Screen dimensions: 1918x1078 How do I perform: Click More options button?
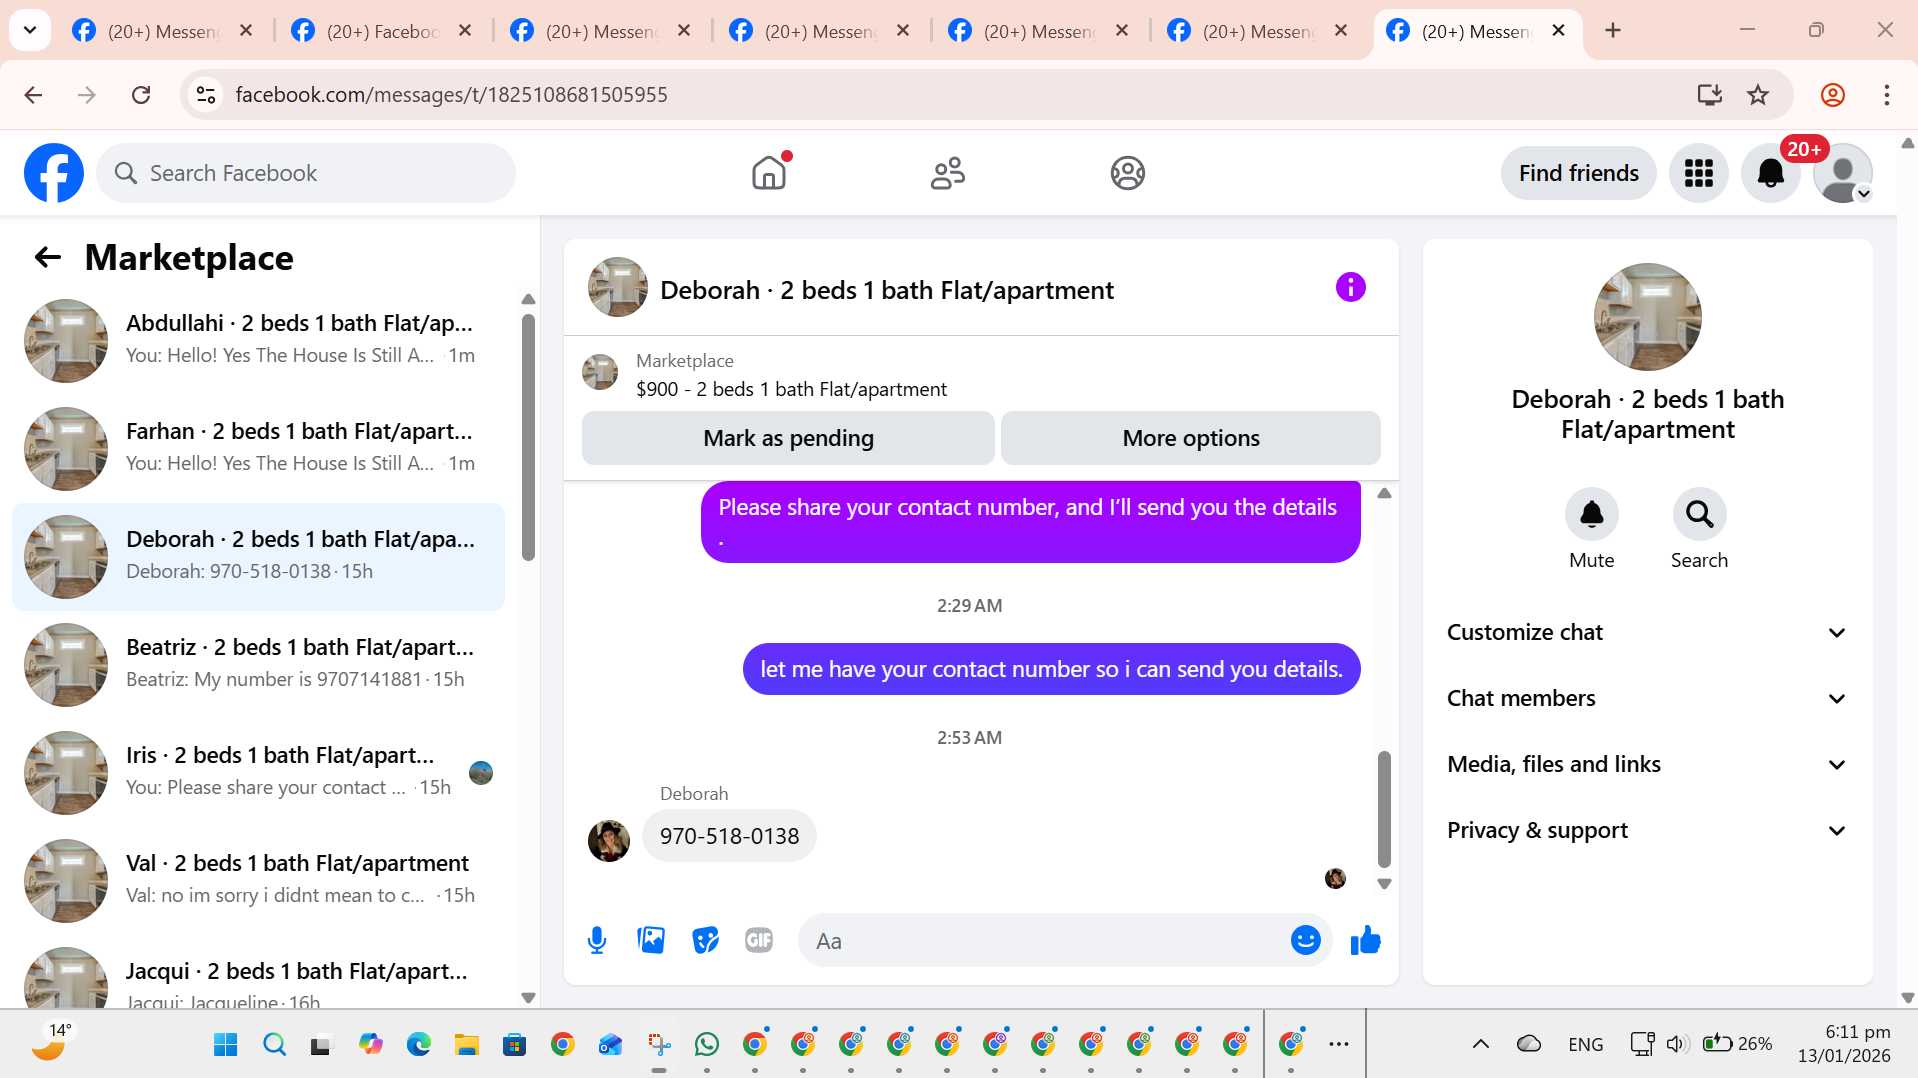click(1190, 438)
